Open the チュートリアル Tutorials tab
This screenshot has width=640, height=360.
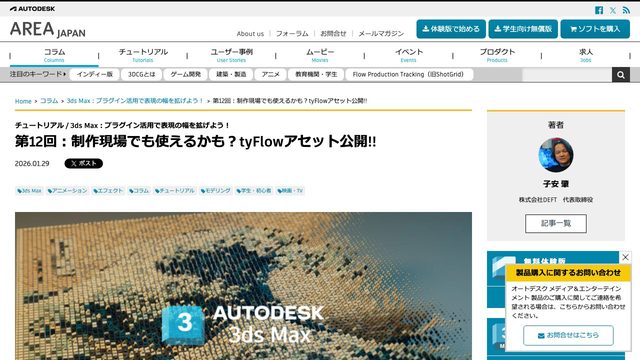pyautogui.click(x=143, y=55)
